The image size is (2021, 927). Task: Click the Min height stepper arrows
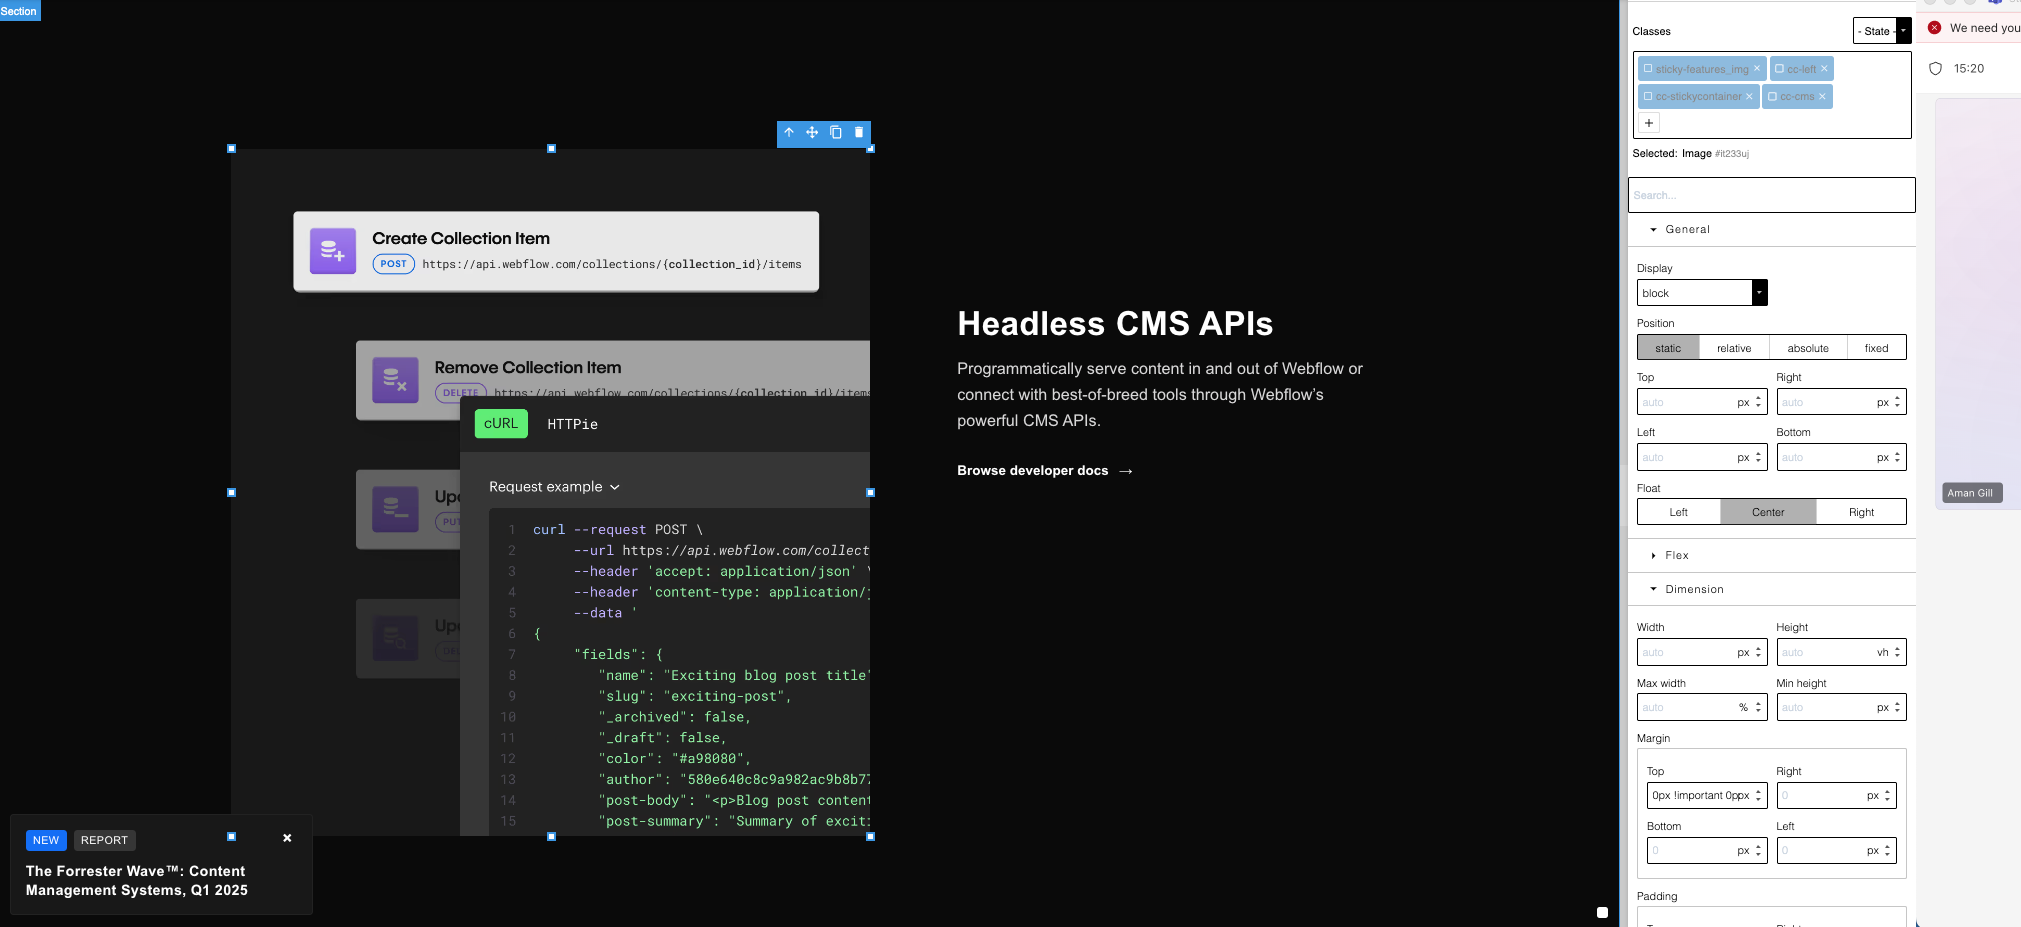[x=1897, y=707]
